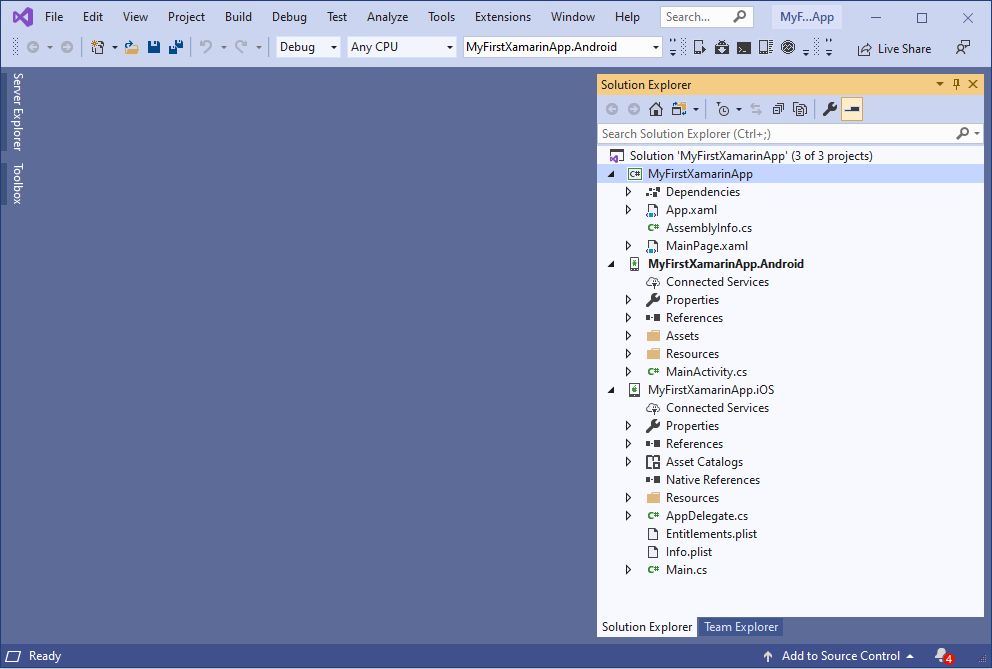This screenshot has width=992, height=669.
Task: Click the device run icon in the Android toolbar
Action: 700,47
